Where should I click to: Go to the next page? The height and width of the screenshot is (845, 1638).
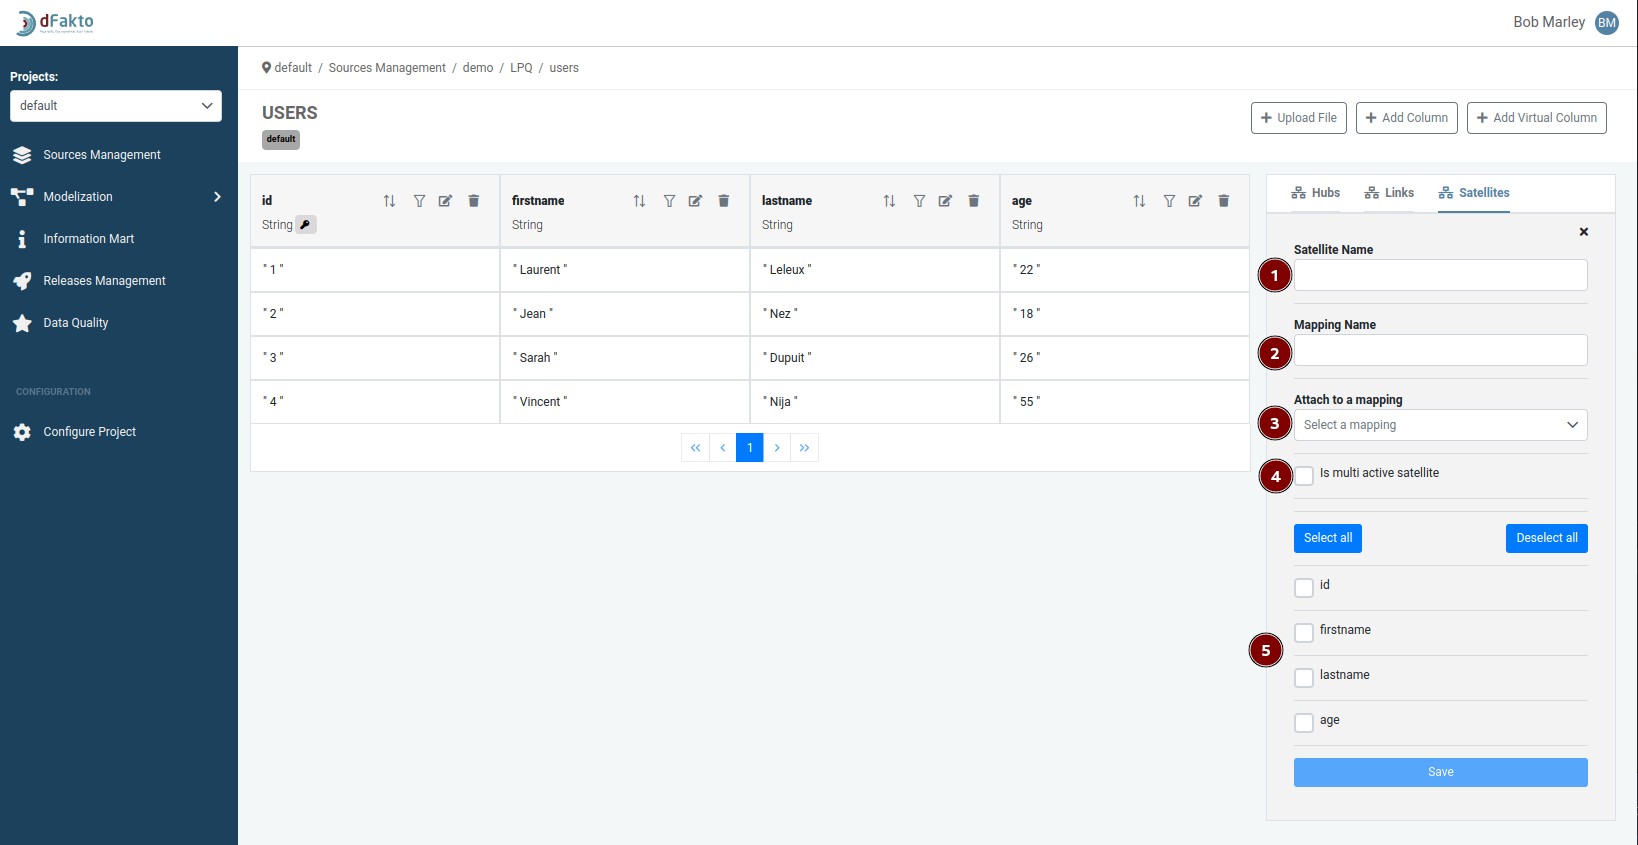tap(777, 448)
